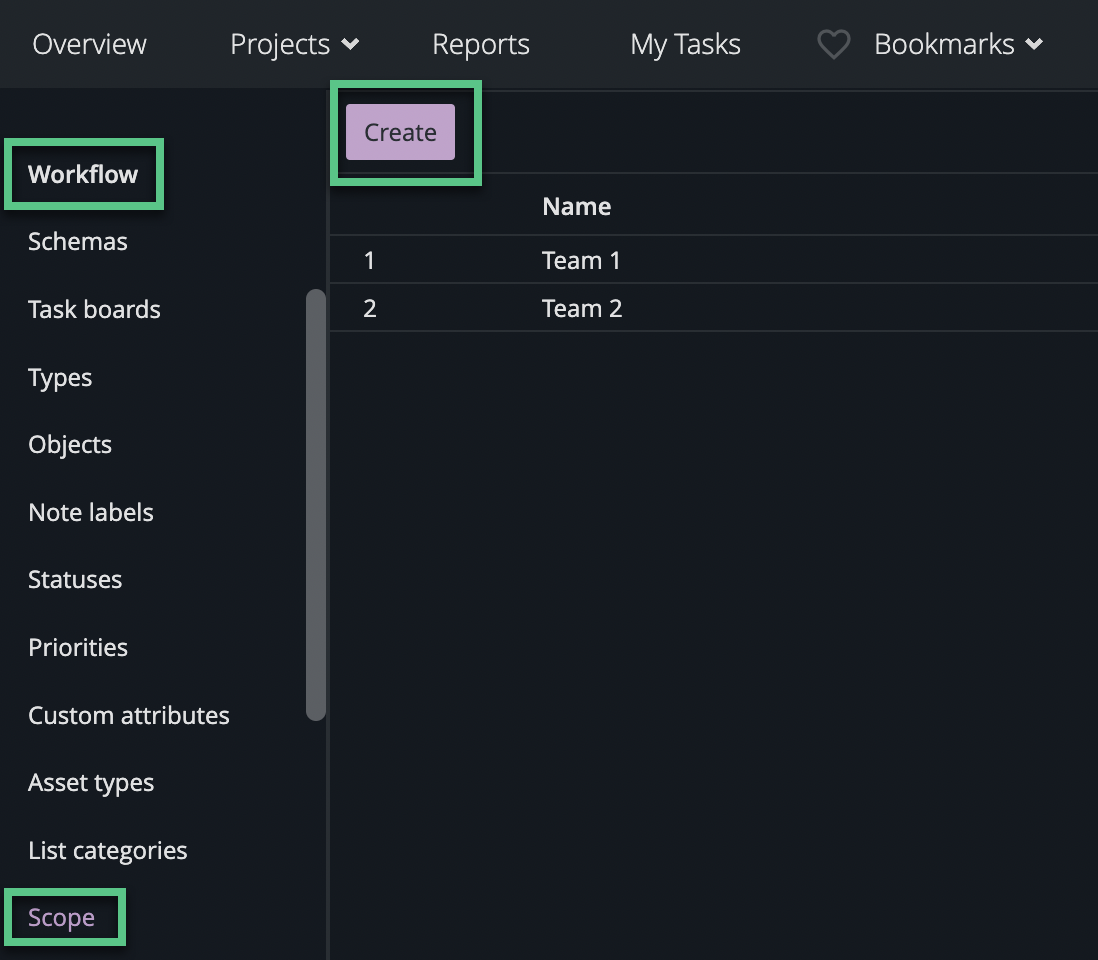1098x960 pixels.
Task: Select Asset types from the sidebar
Action: pos(90,782)
